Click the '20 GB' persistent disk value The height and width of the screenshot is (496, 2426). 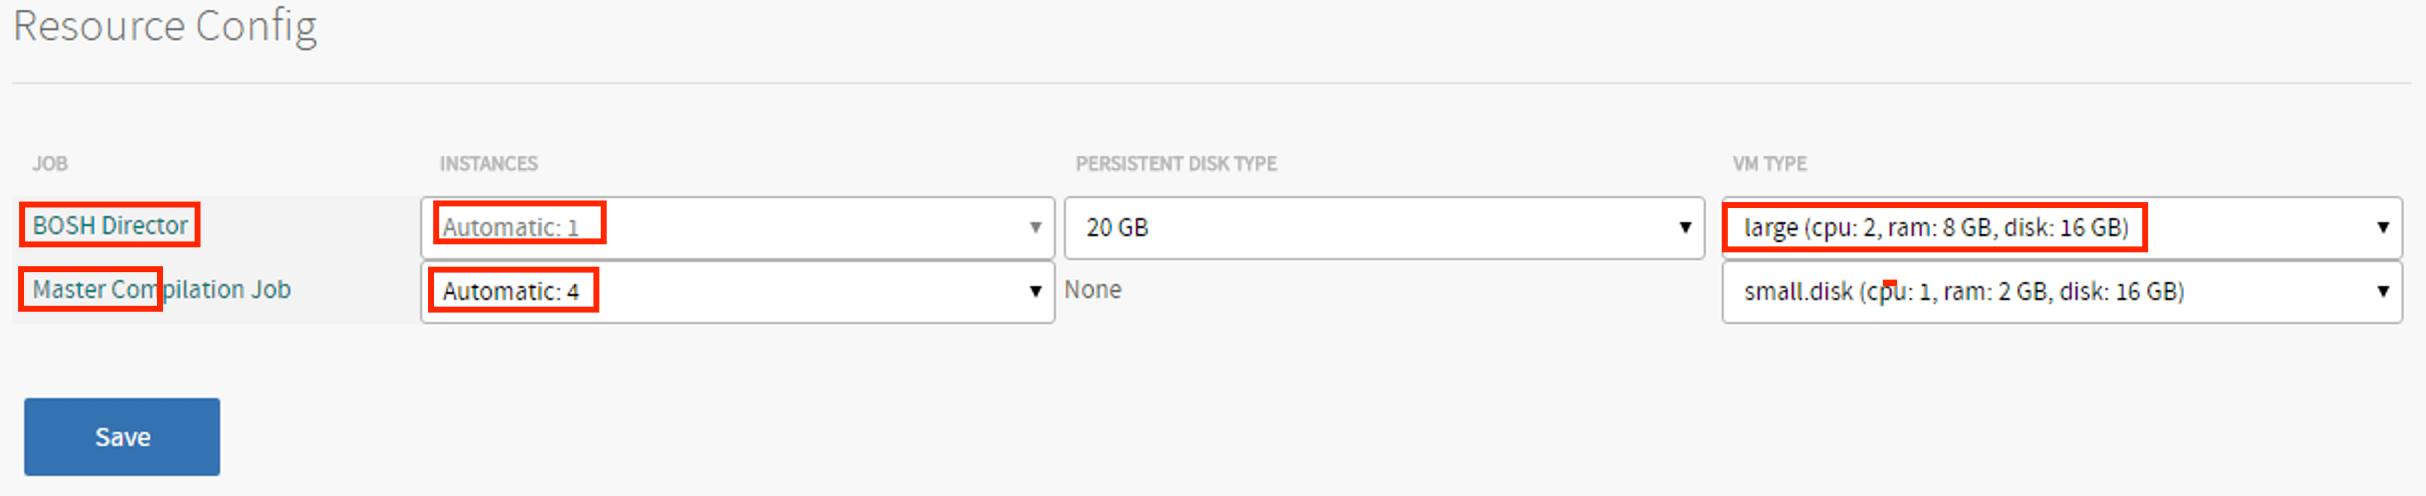(1117, 228)
